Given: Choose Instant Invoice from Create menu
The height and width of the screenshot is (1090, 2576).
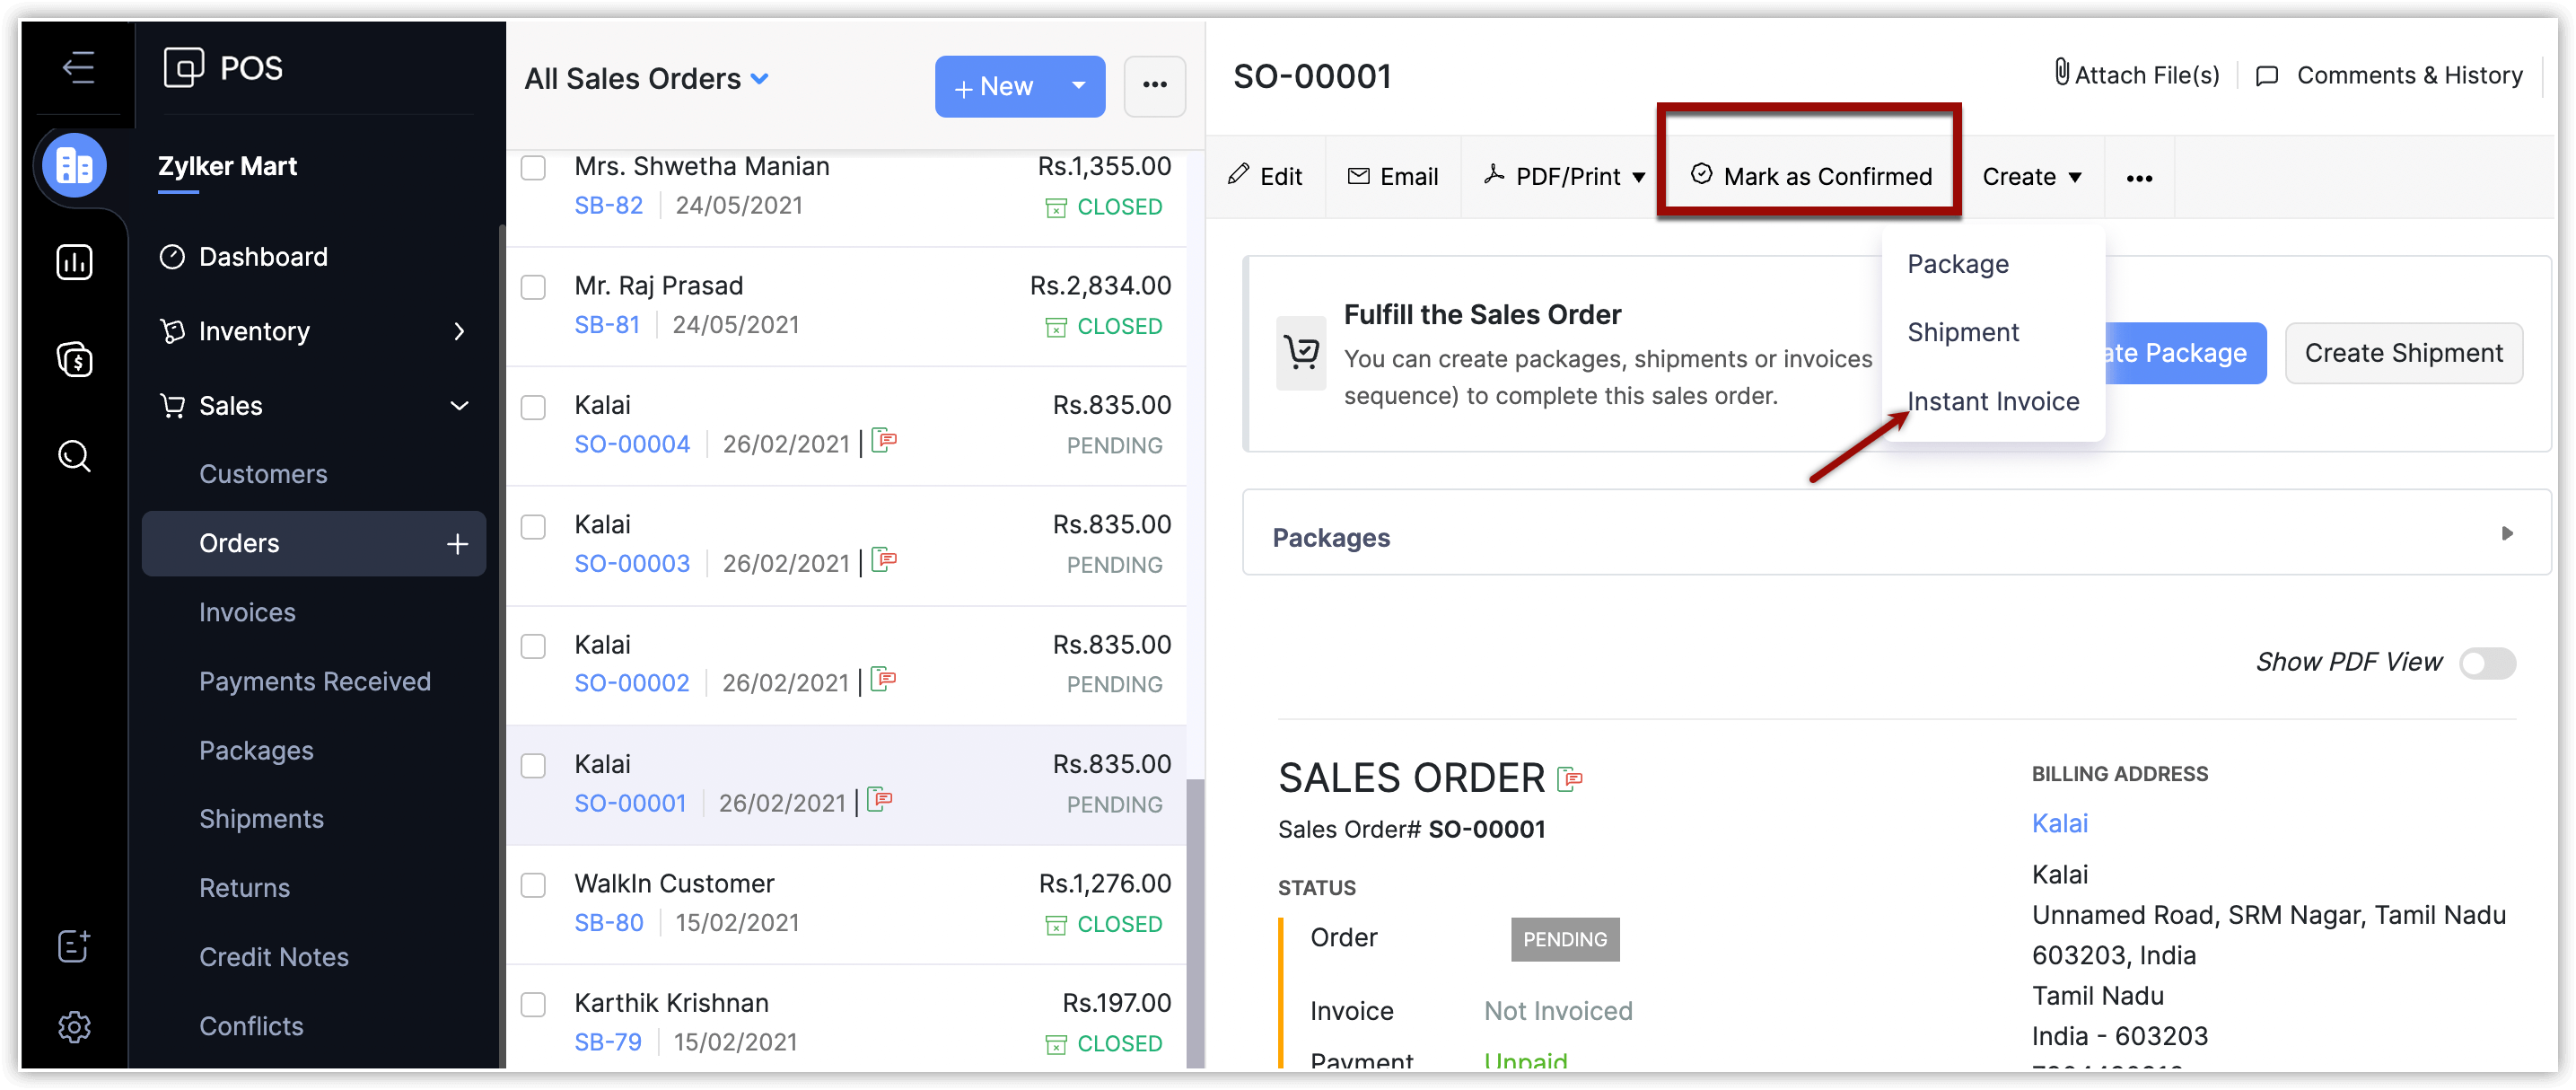Looking at the screenshot, I should click(x=1993, y=401).
